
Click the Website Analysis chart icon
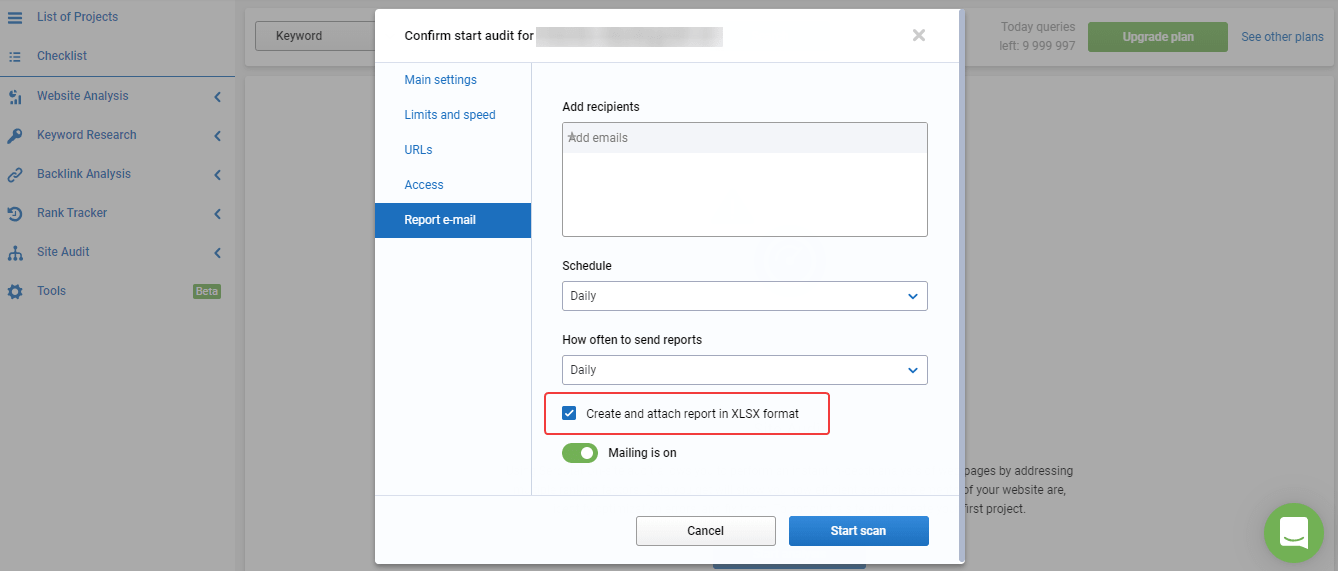pos(15,97)
